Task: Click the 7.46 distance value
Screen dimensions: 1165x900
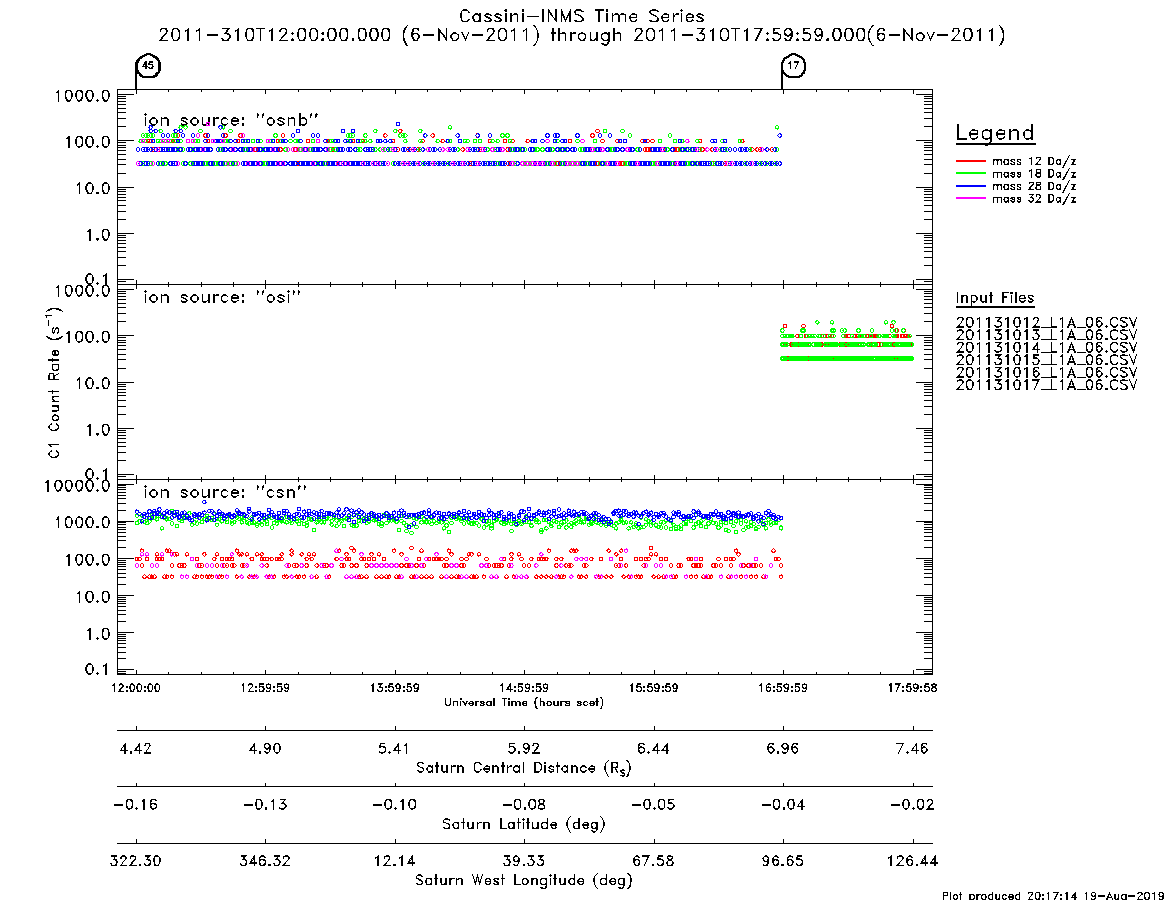Action: pos(912,748)
